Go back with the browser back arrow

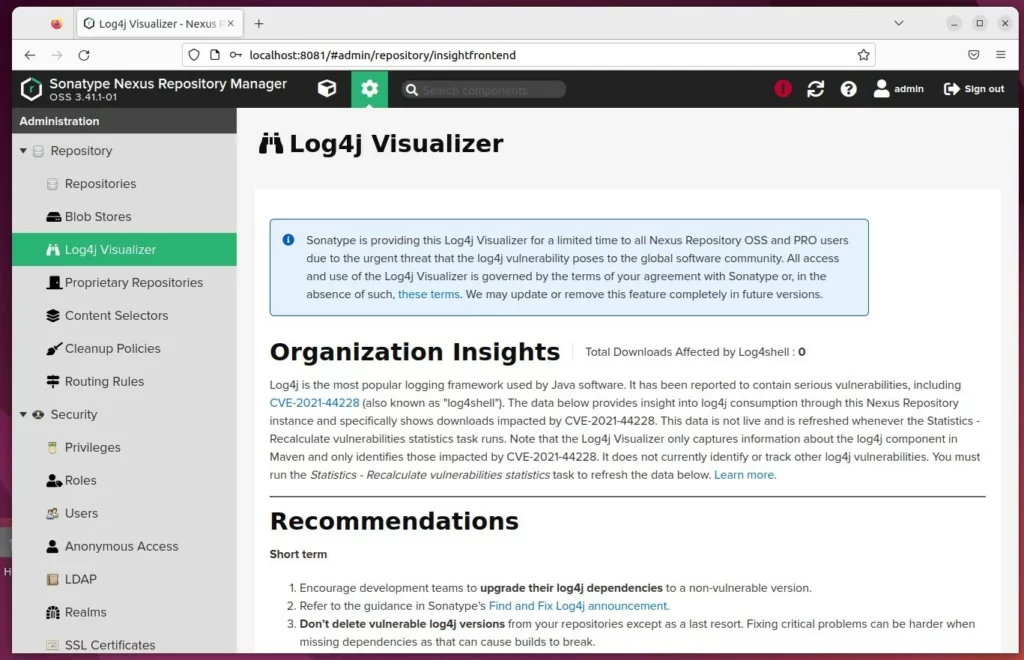(x=30, y=55)
